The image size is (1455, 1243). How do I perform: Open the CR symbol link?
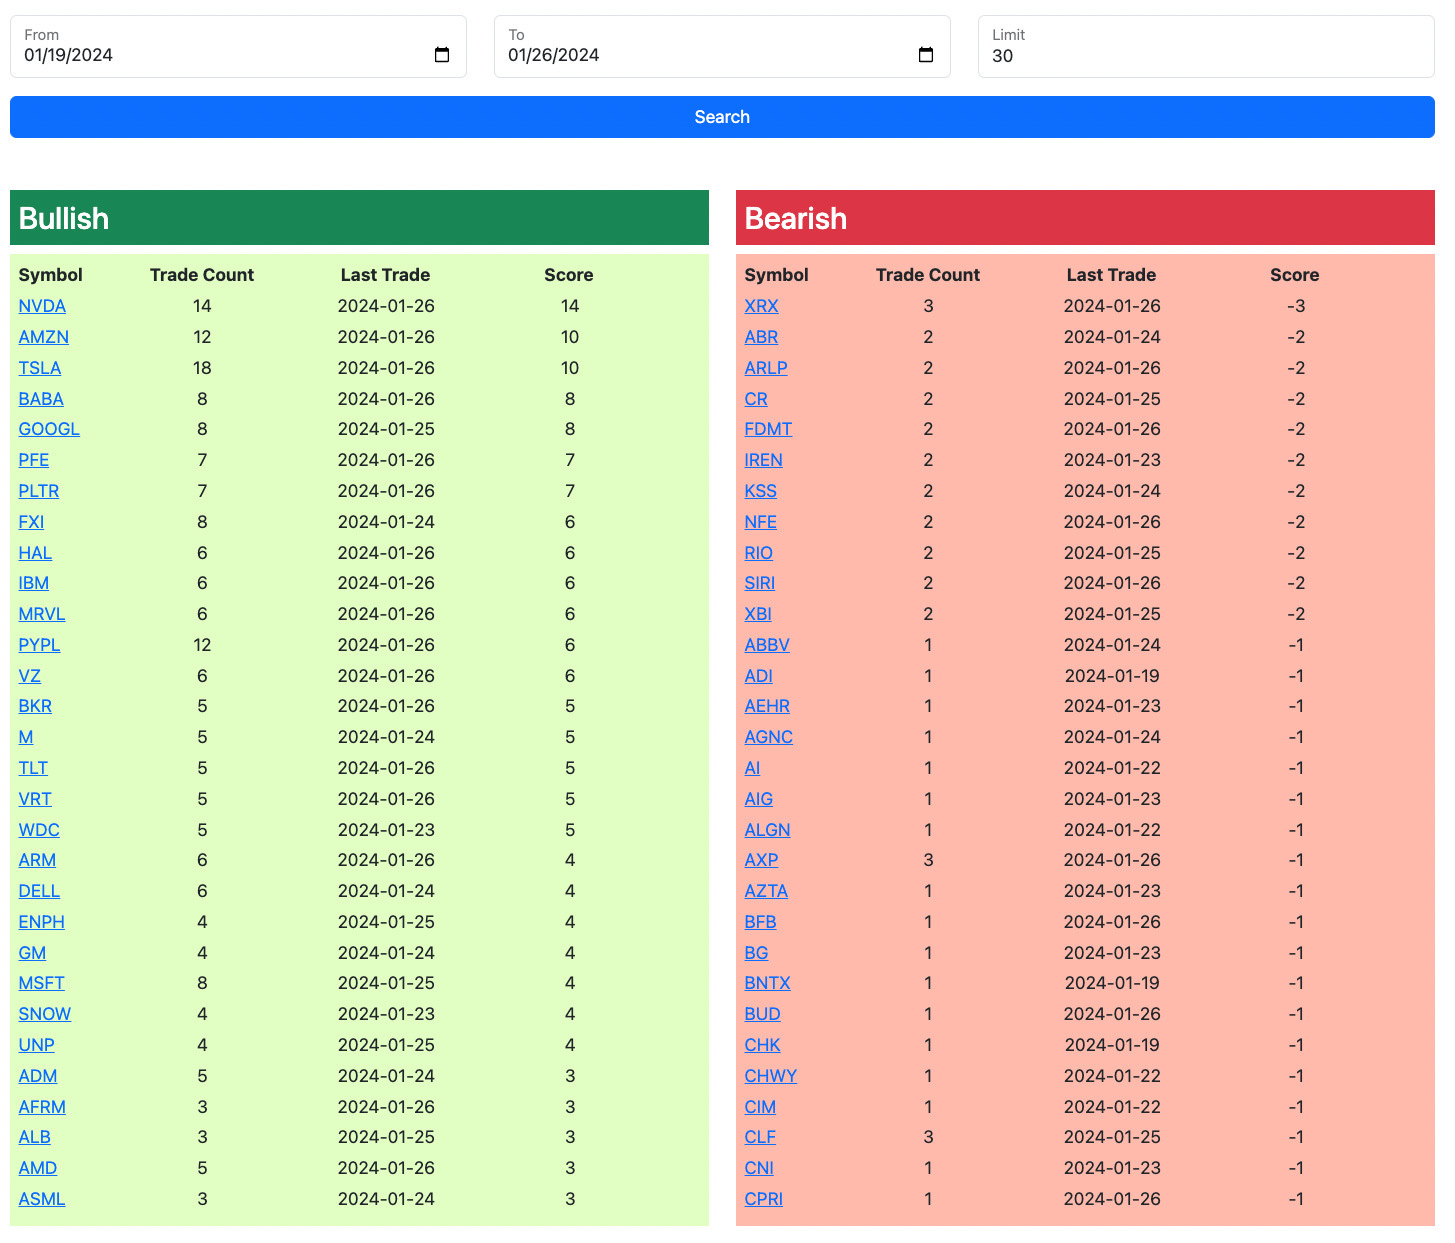(756, 399)
